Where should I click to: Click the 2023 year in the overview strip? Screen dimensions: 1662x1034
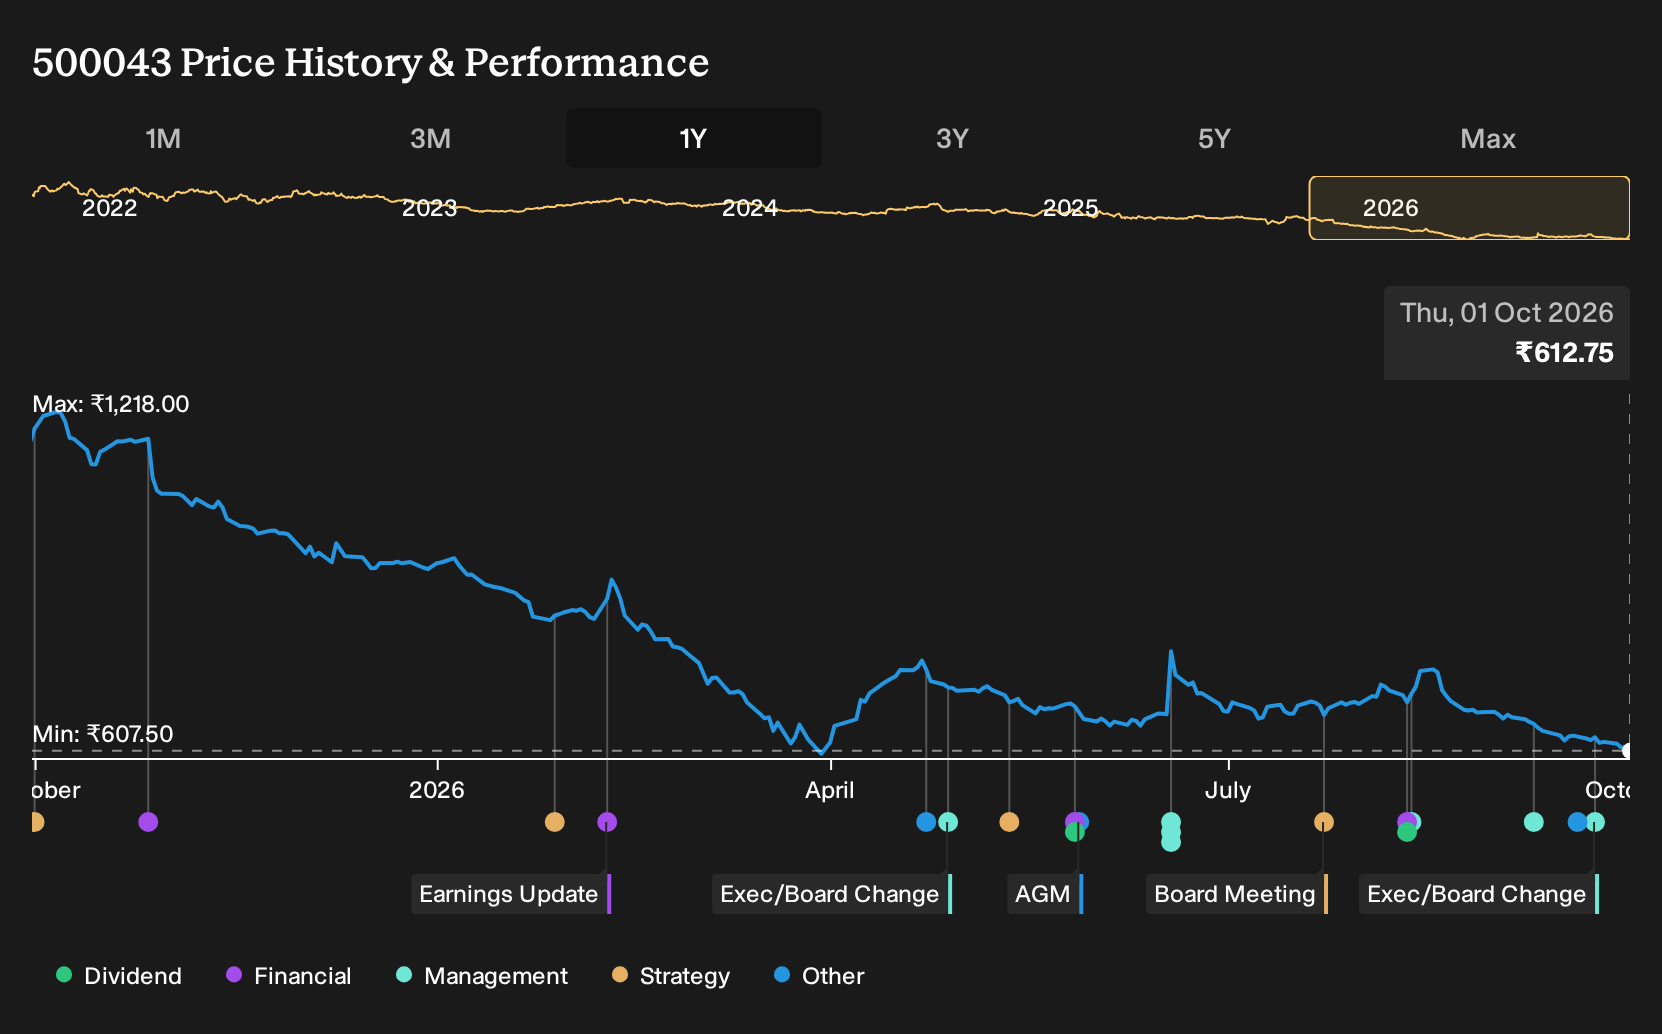click(429, 208)
